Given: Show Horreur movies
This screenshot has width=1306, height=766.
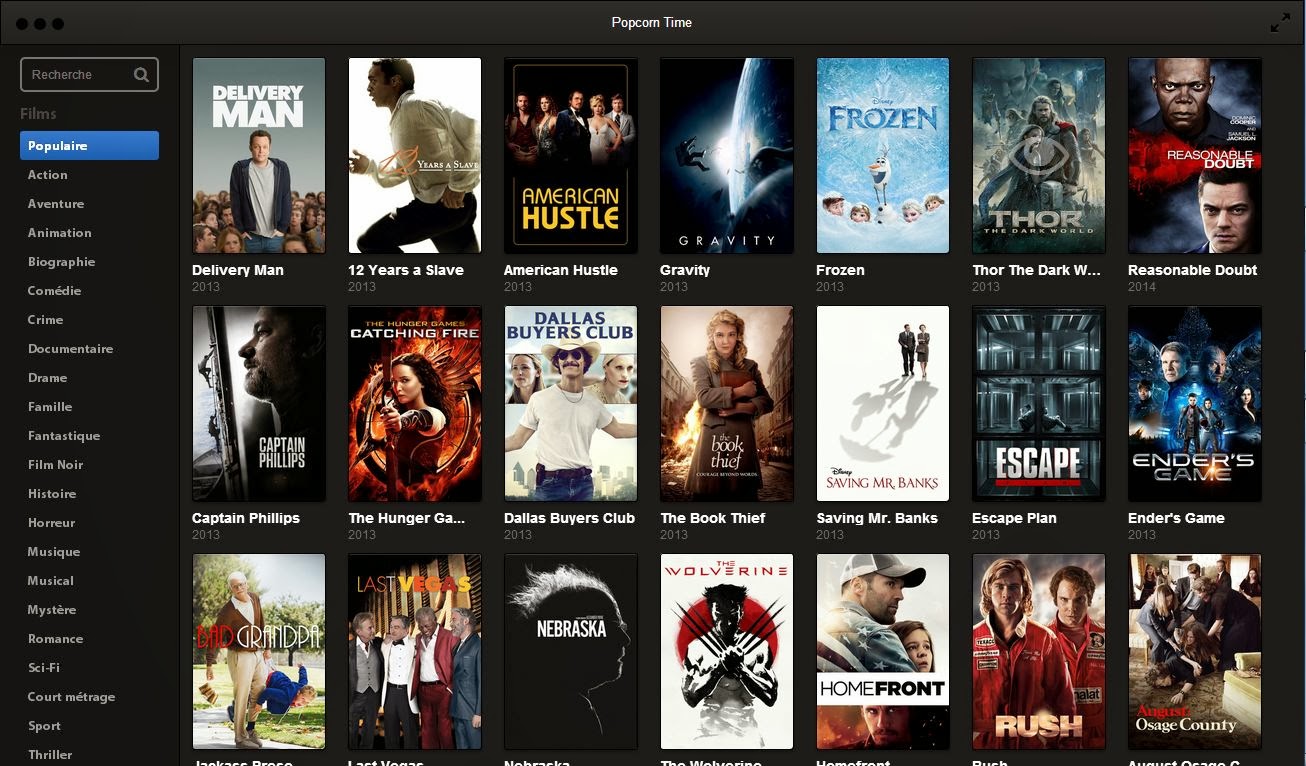Looking at the screenshot, I should coord(52,523).
